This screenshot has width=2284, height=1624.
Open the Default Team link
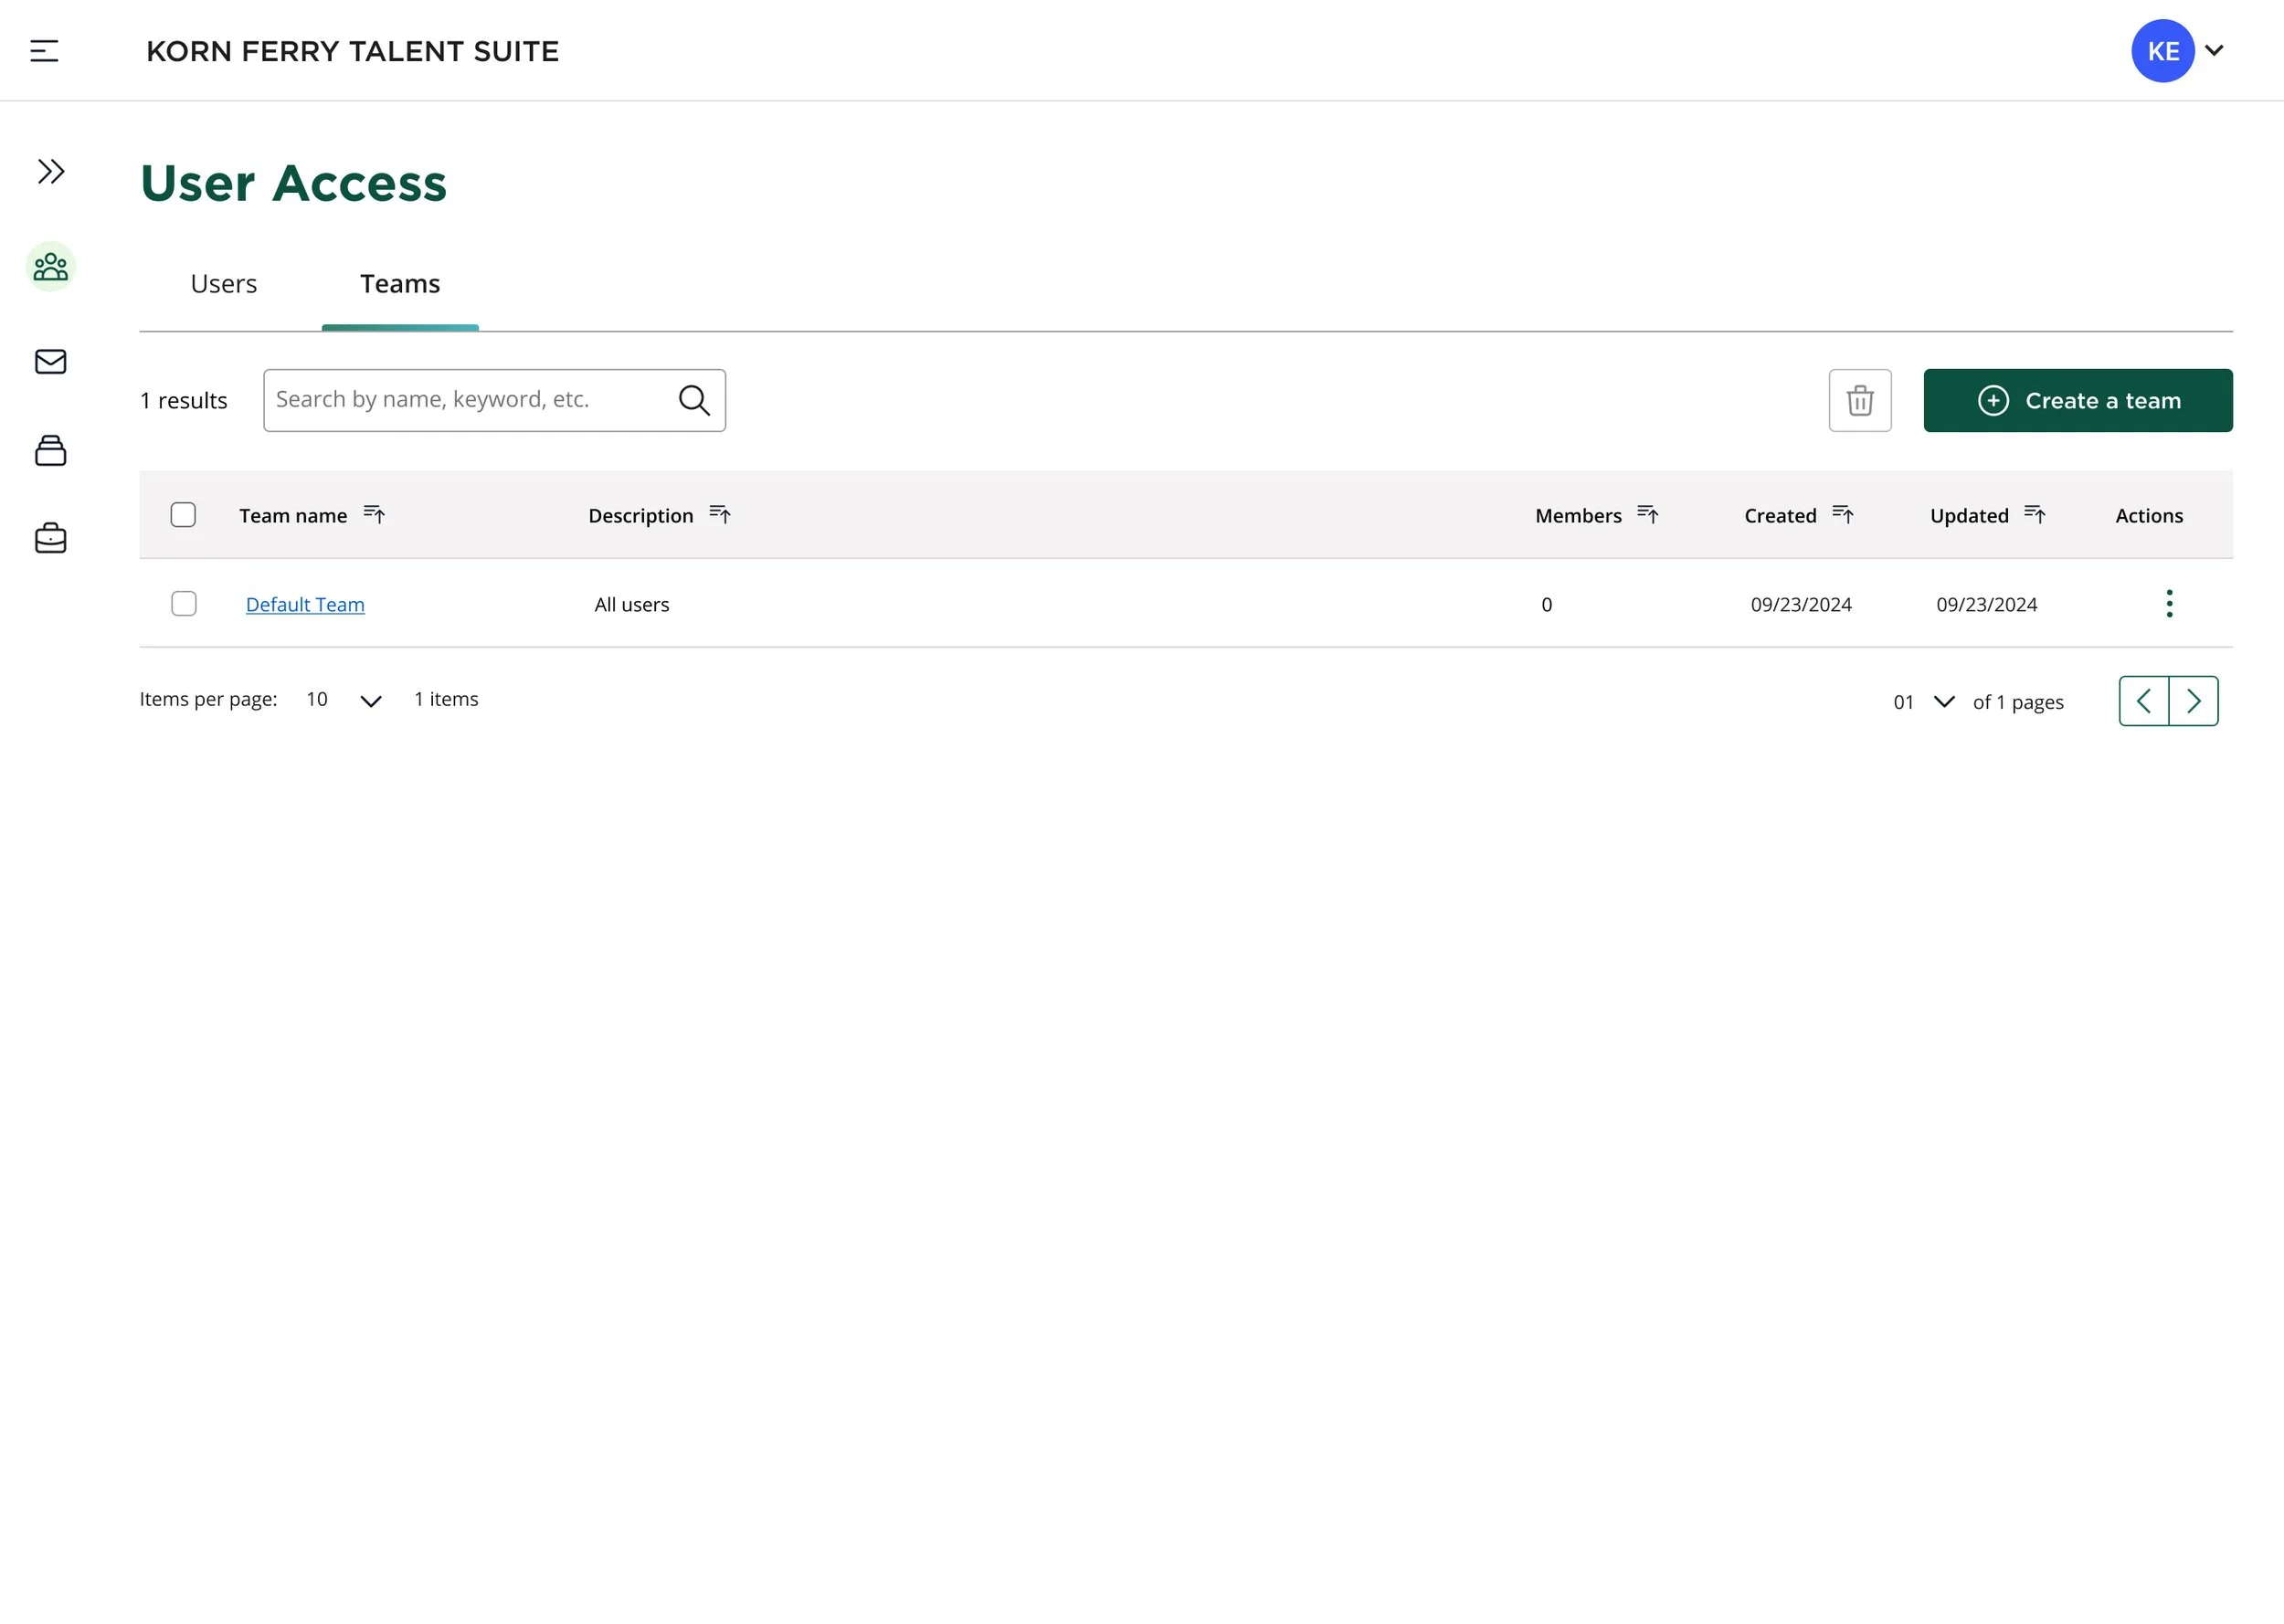click(x=305, y=605)
